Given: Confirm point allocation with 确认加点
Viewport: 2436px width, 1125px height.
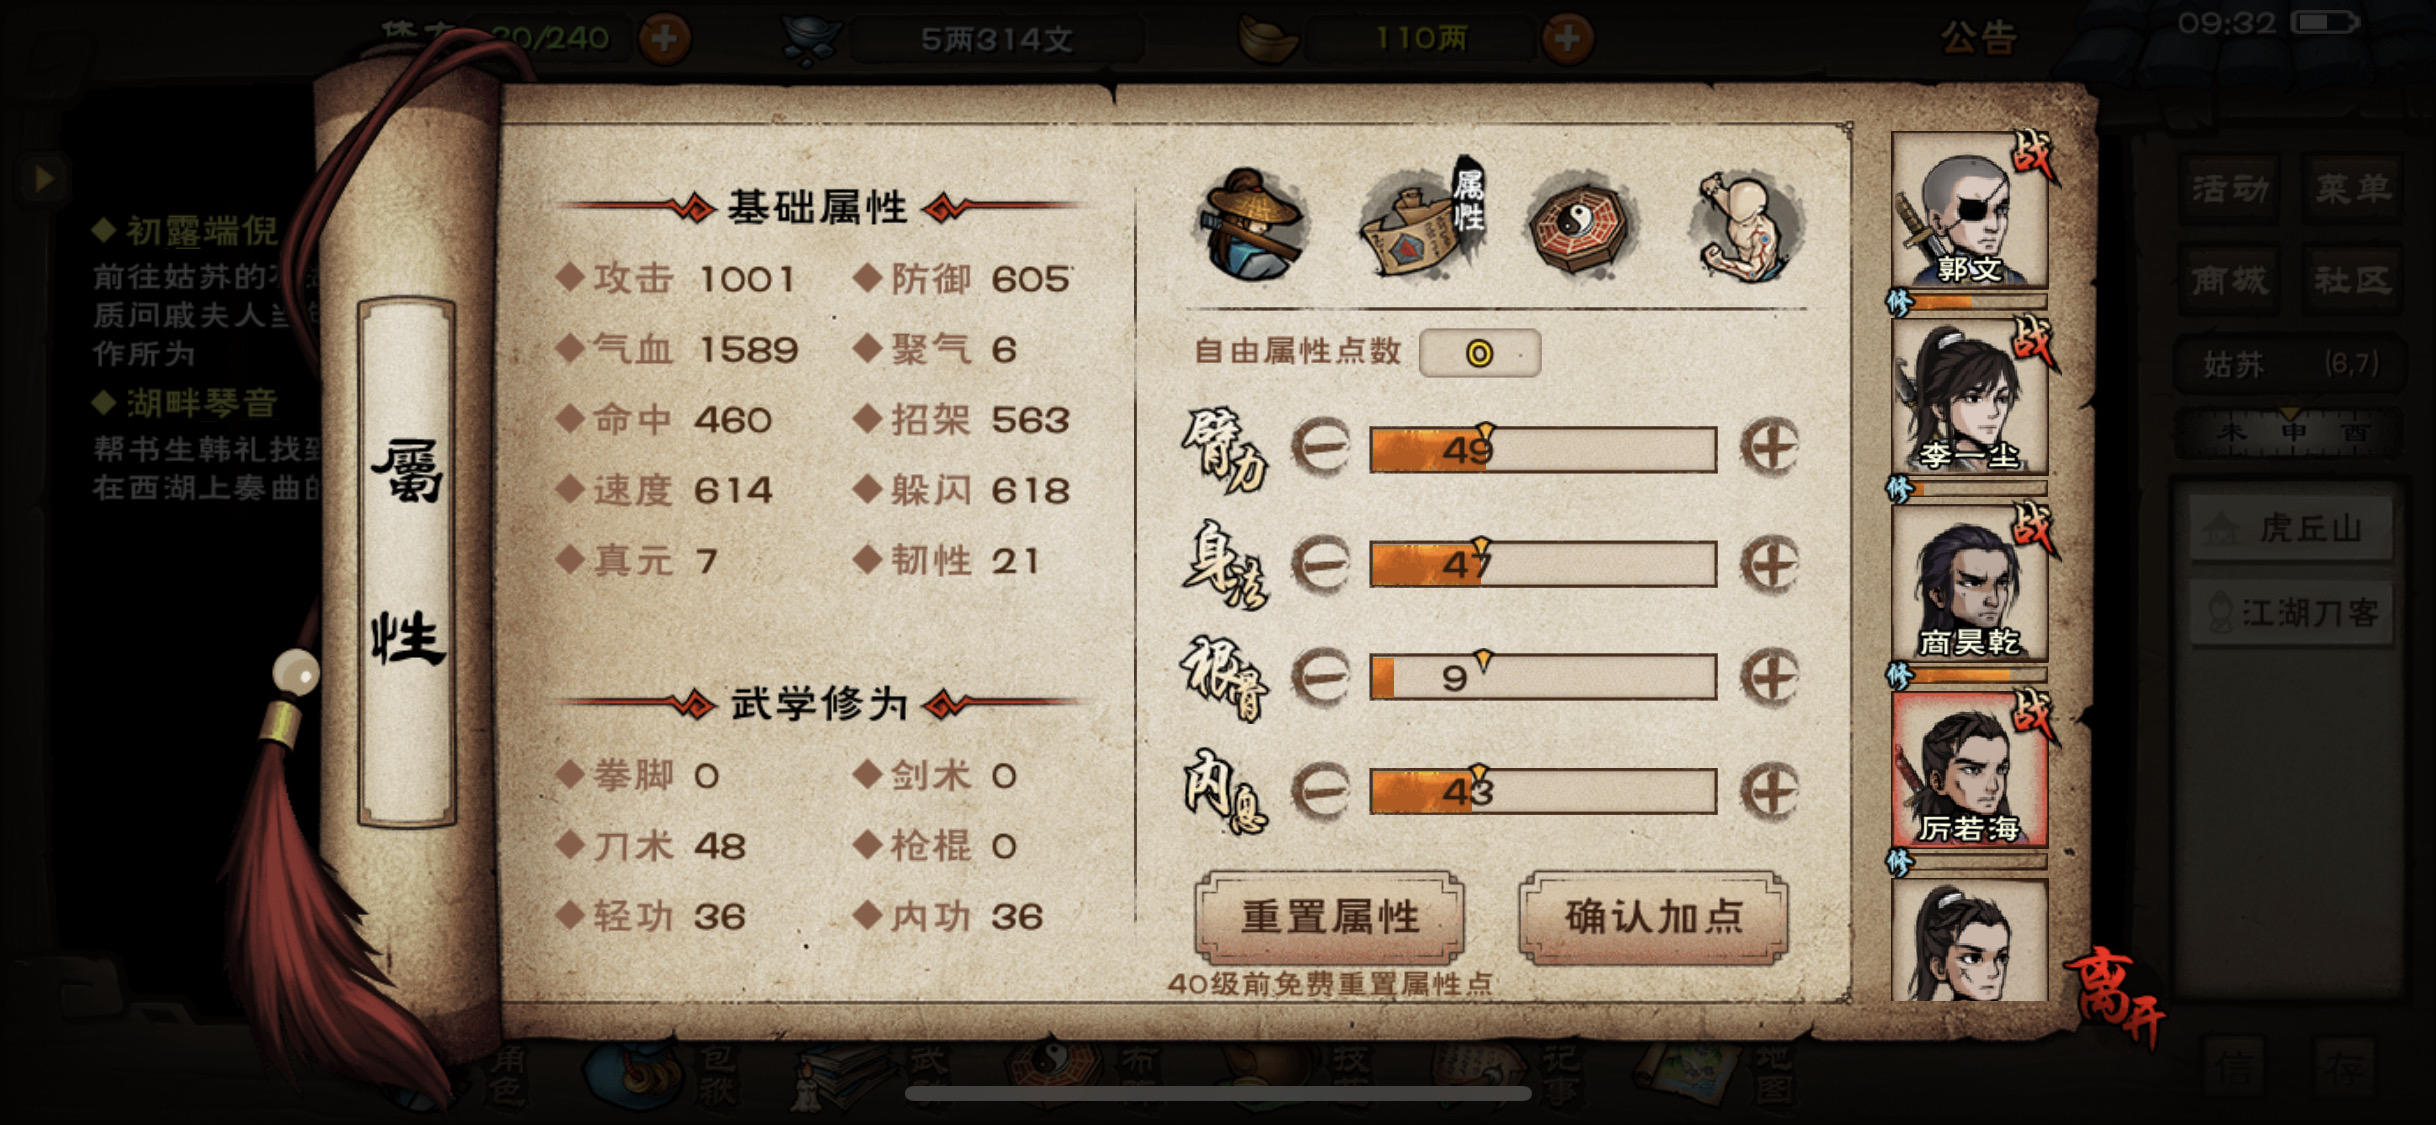Looking at the screenshot, I should tap(1654, 917).
